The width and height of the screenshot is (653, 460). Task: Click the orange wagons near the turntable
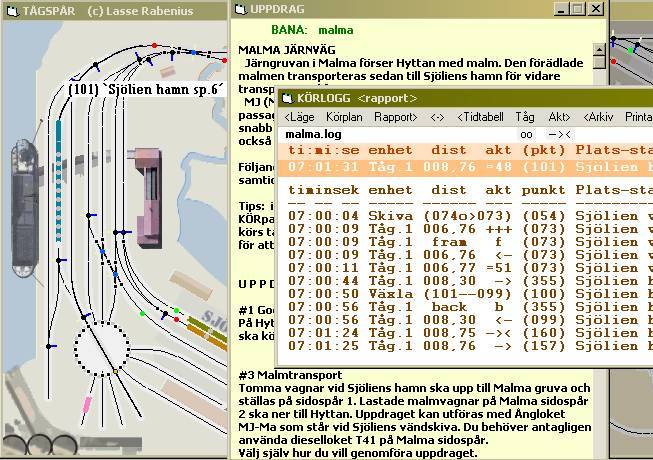[200, 323]
